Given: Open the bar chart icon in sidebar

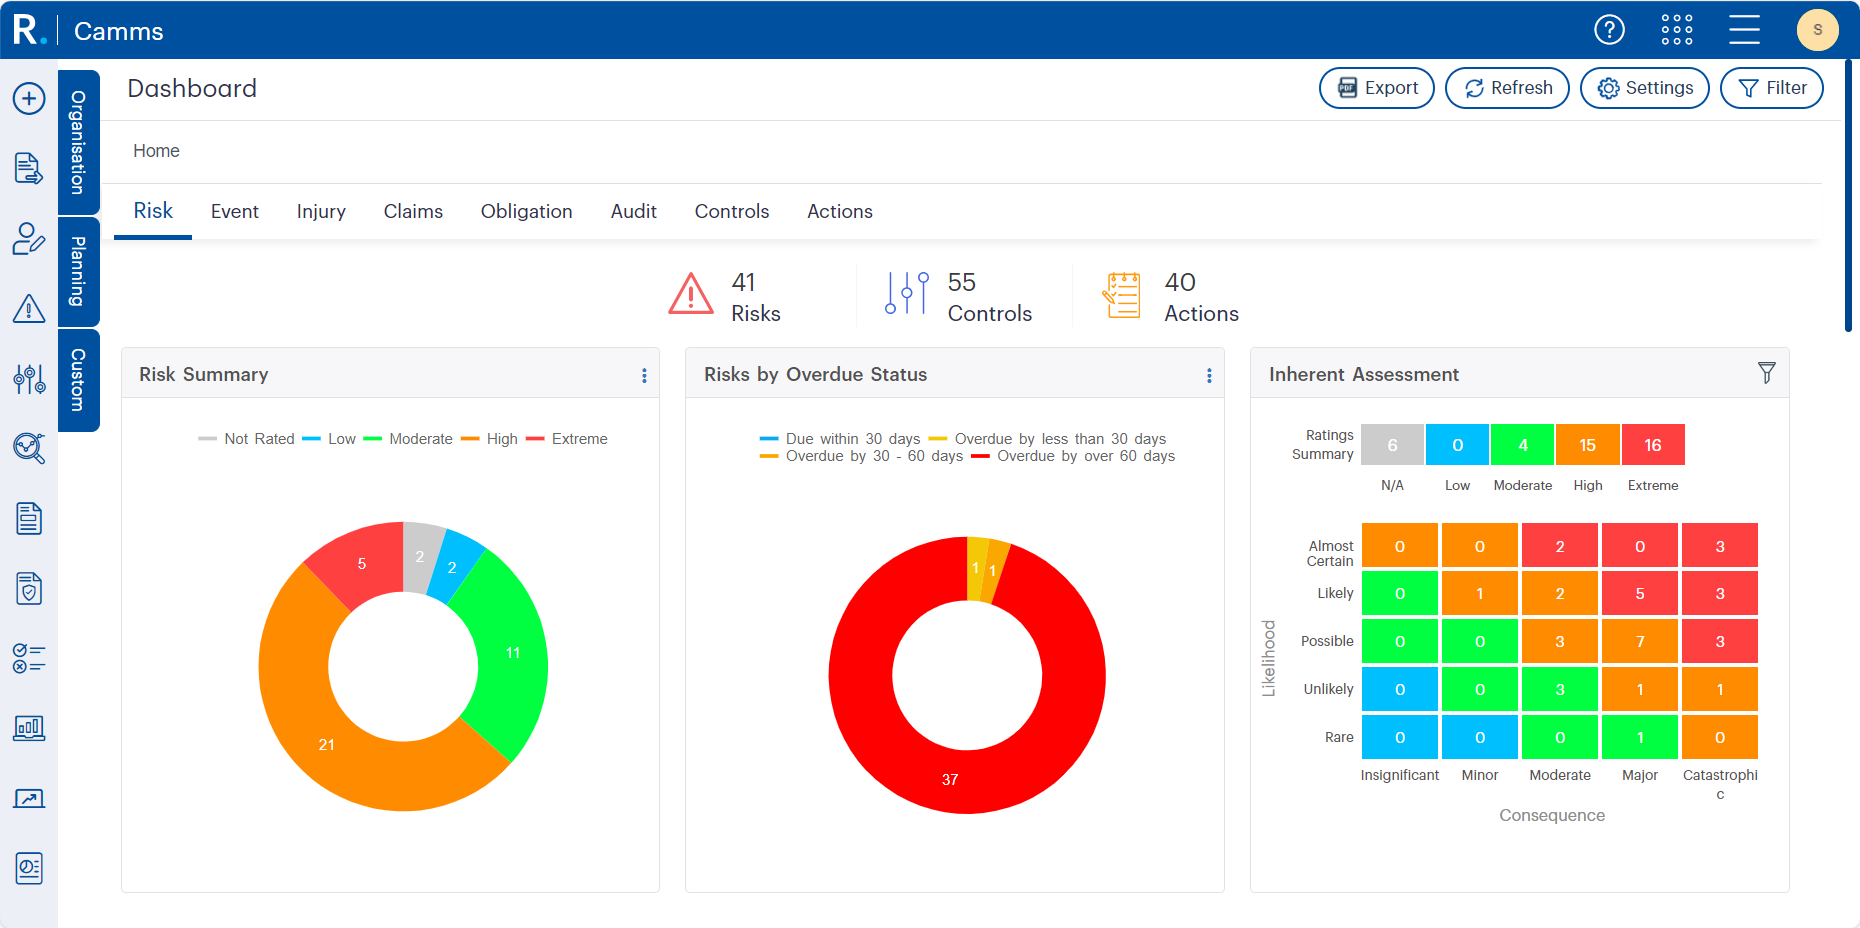Looking at the screenshot, I should pyautogui.click(x=29, y=728).
